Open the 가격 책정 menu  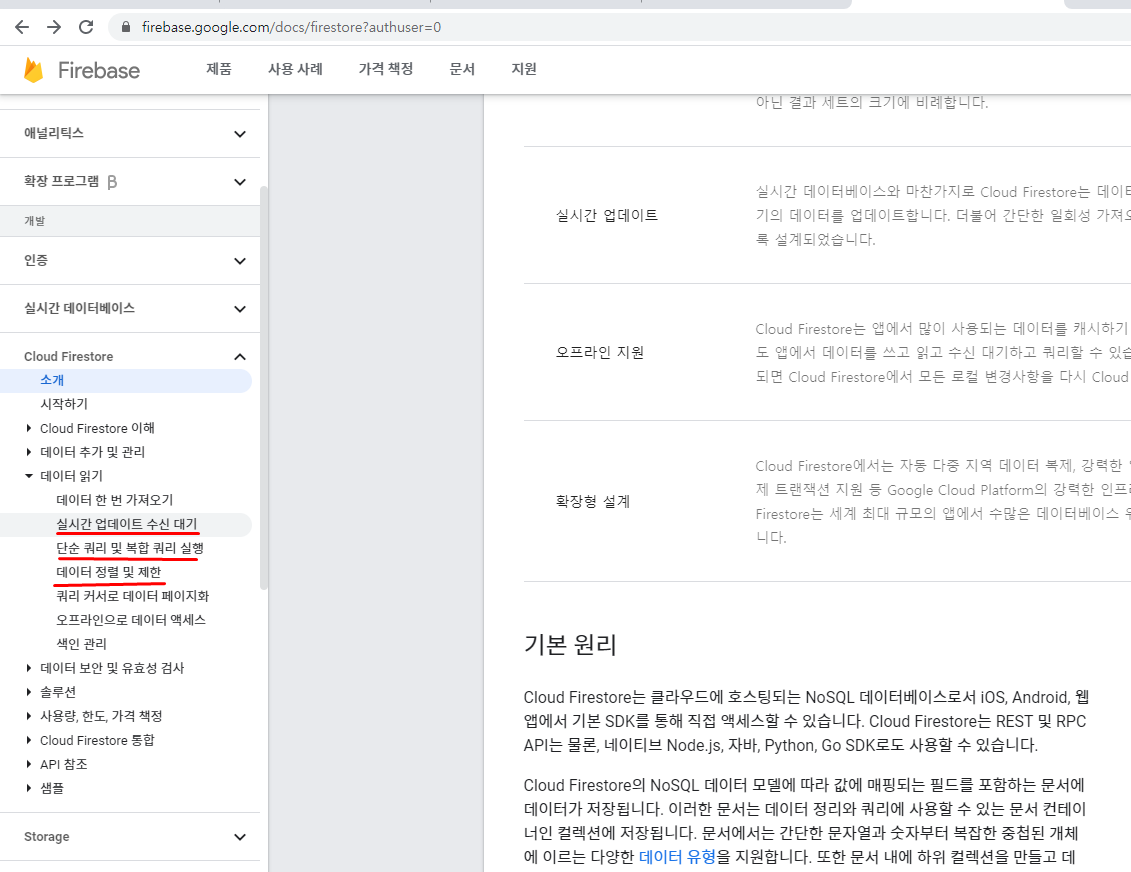tap(386, 69)
